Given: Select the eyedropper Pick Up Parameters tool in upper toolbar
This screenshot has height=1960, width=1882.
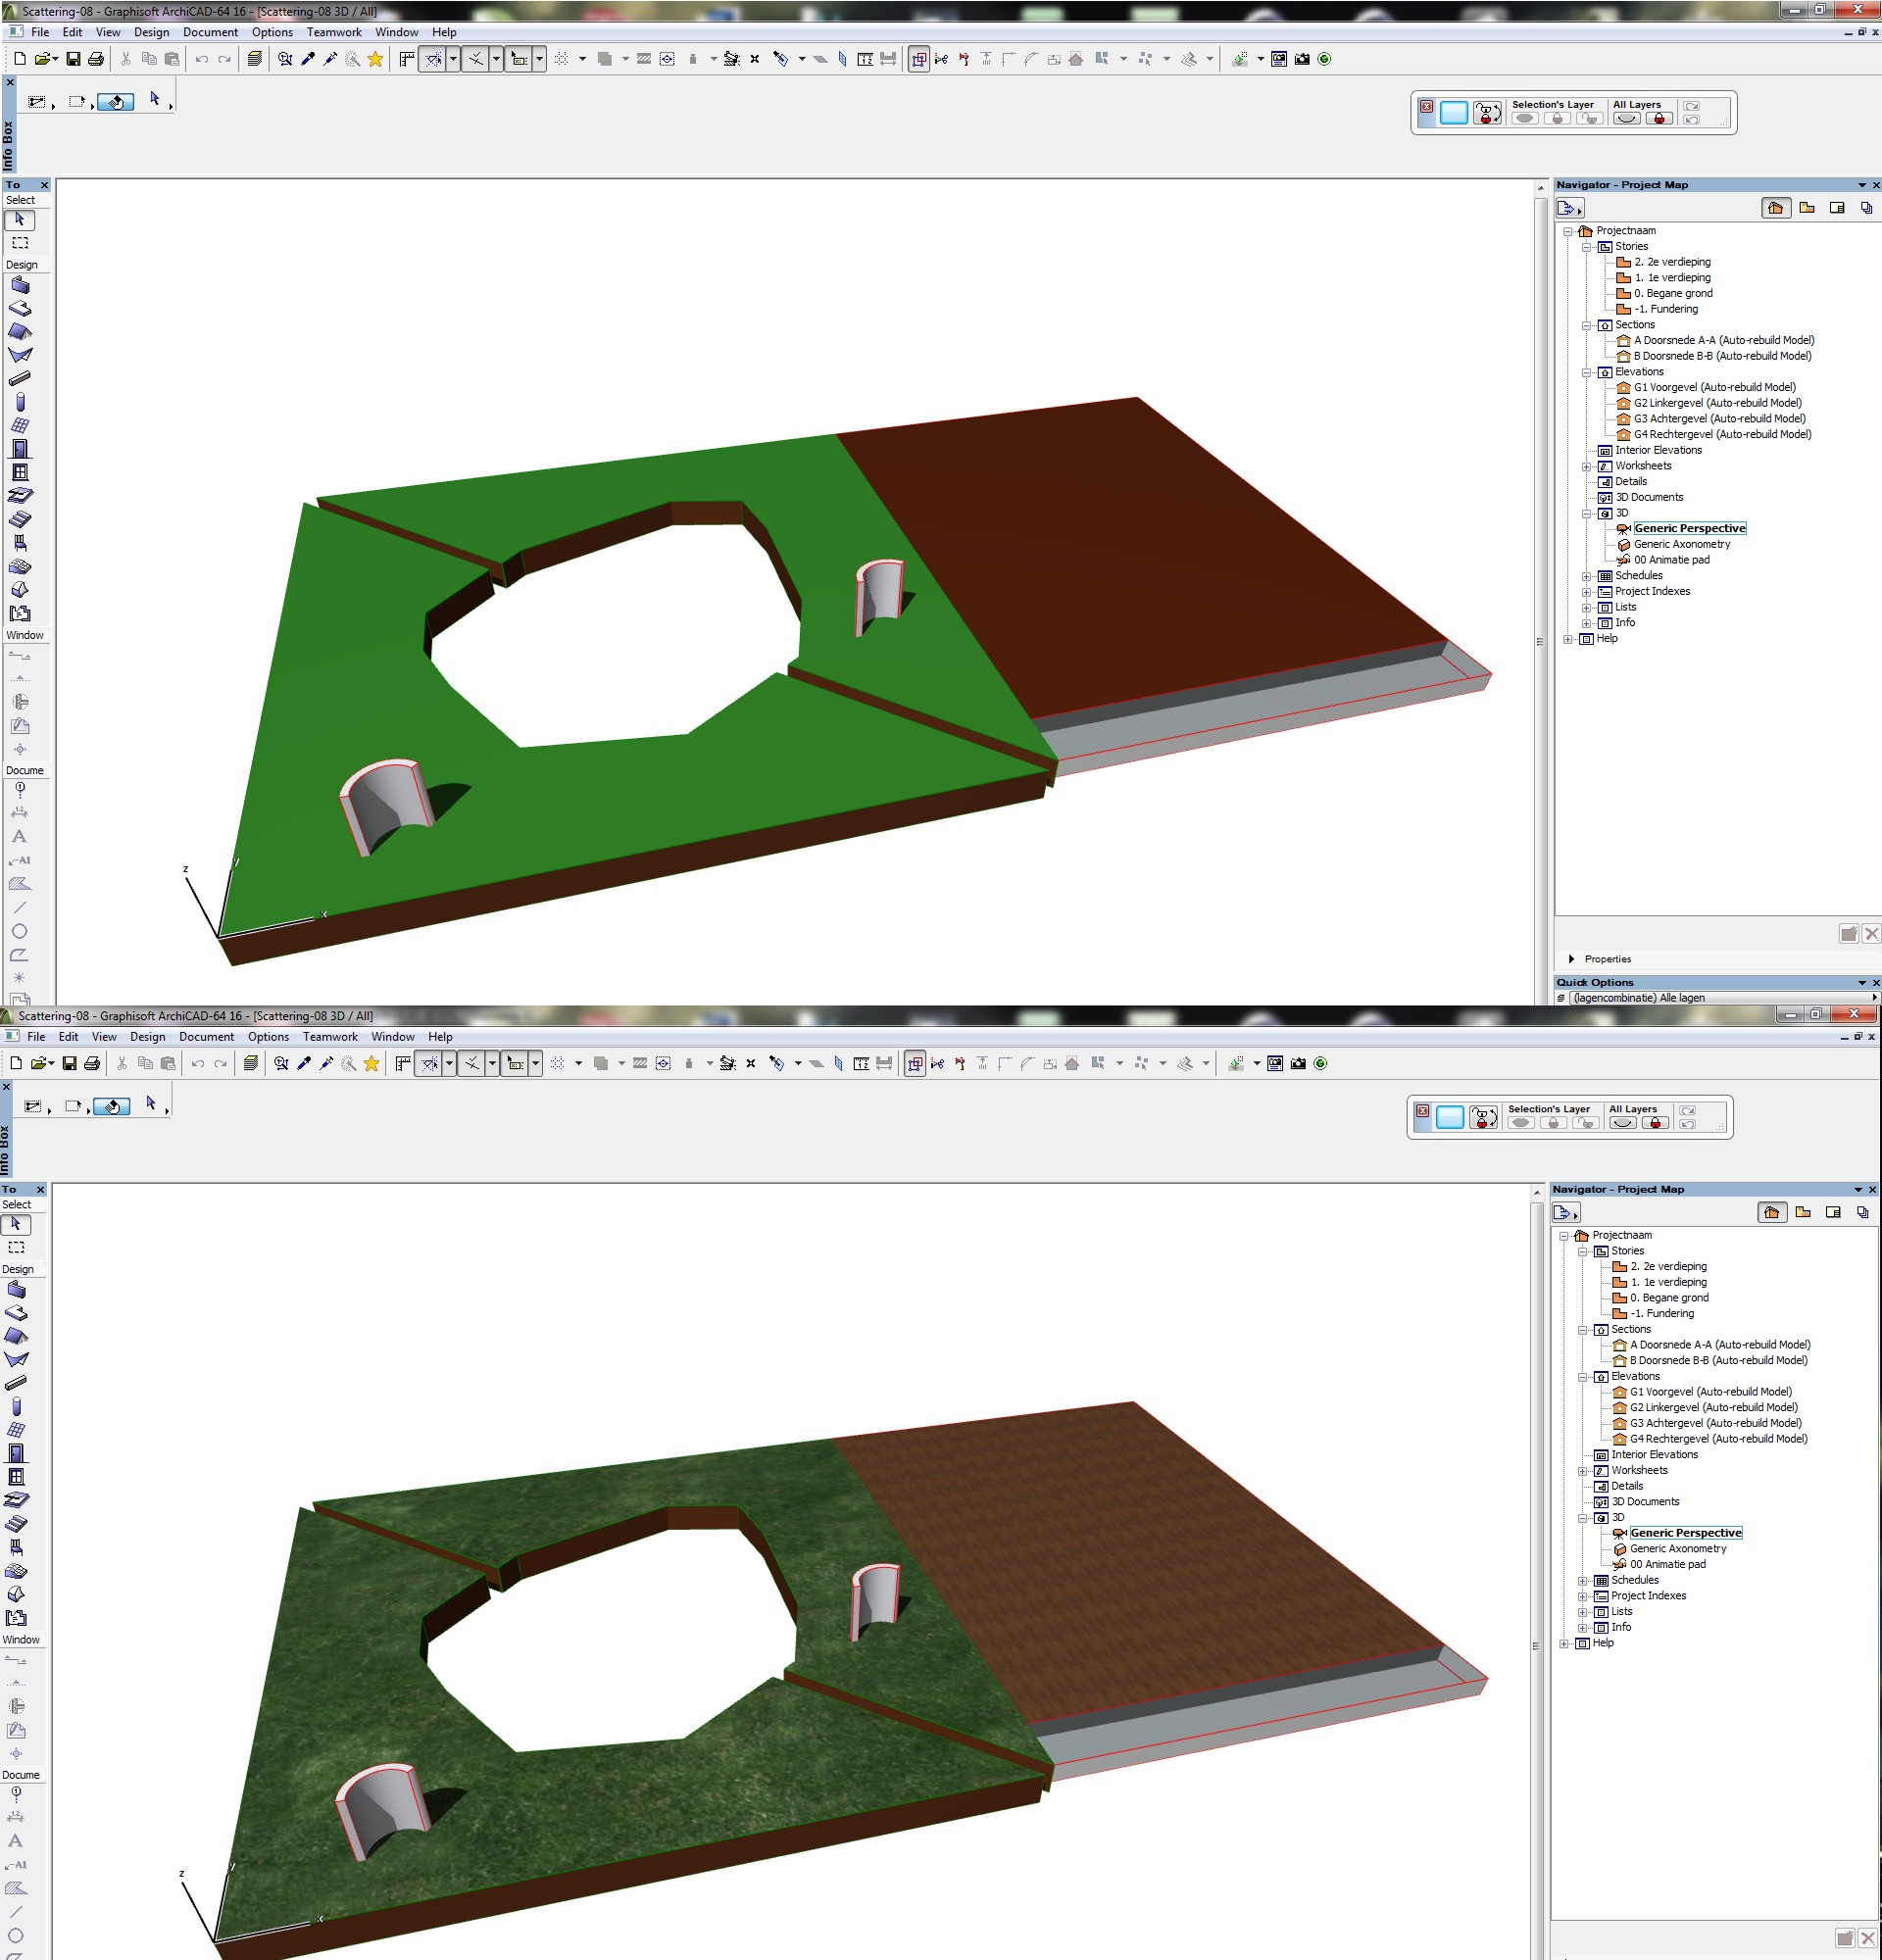Looking at the screenshot, I should coord(308,59).
